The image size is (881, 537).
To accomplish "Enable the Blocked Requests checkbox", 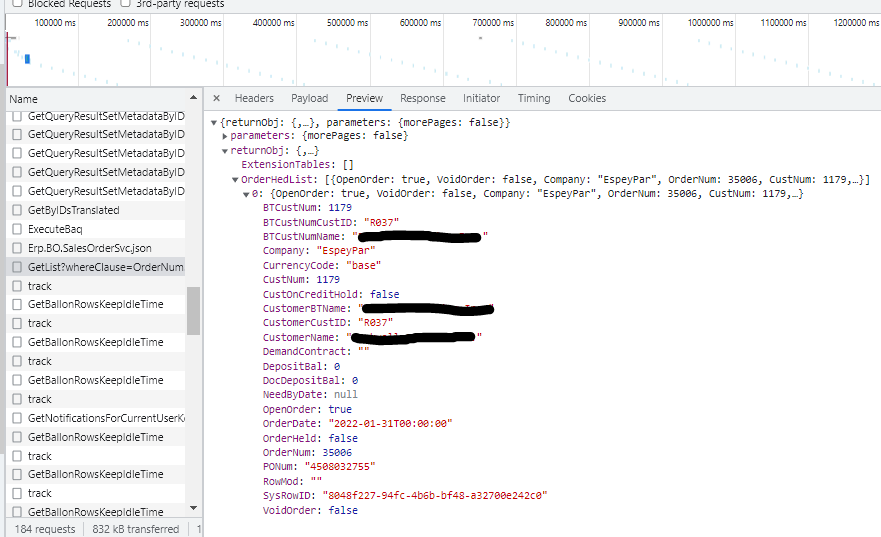I will [x=17, y=4].
